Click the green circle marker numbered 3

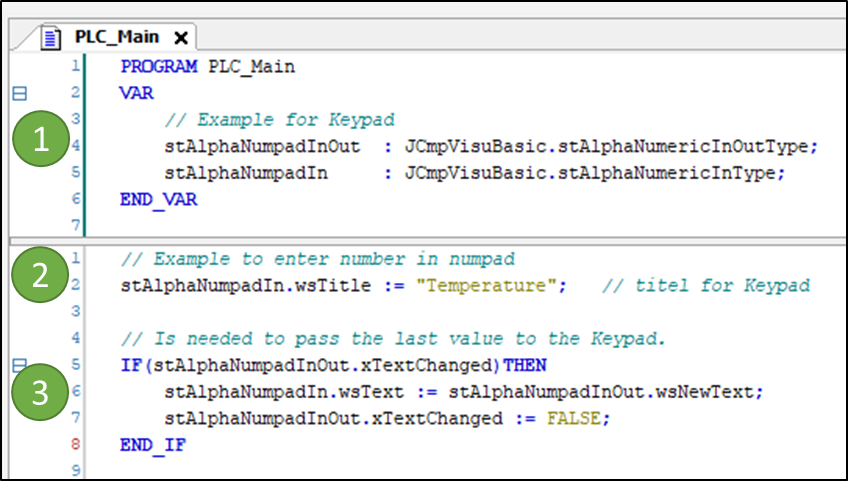coord(41,393)
